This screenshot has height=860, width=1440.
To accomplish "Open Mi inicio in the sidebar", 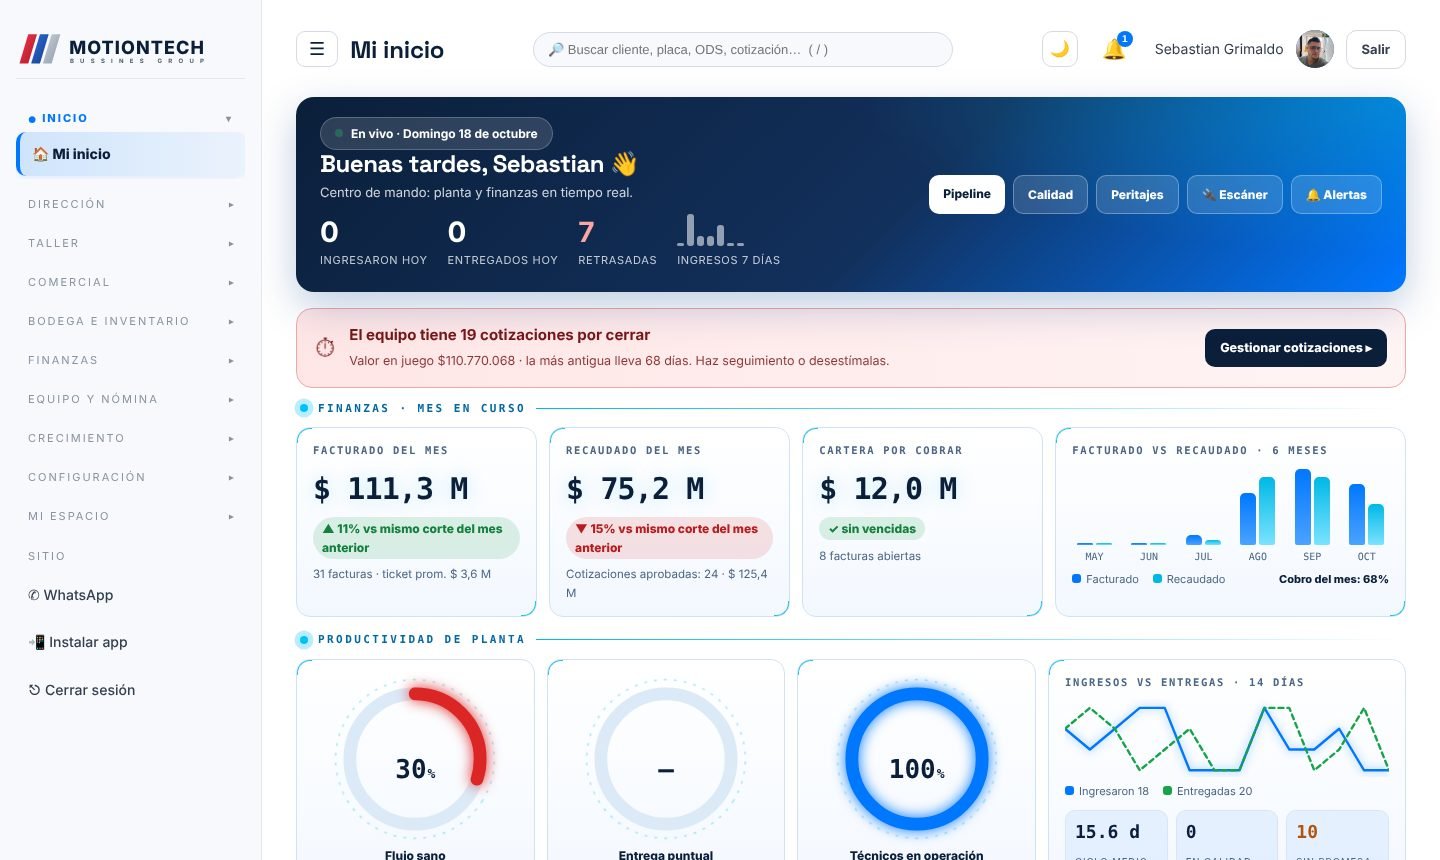I will tap(131, 154).
